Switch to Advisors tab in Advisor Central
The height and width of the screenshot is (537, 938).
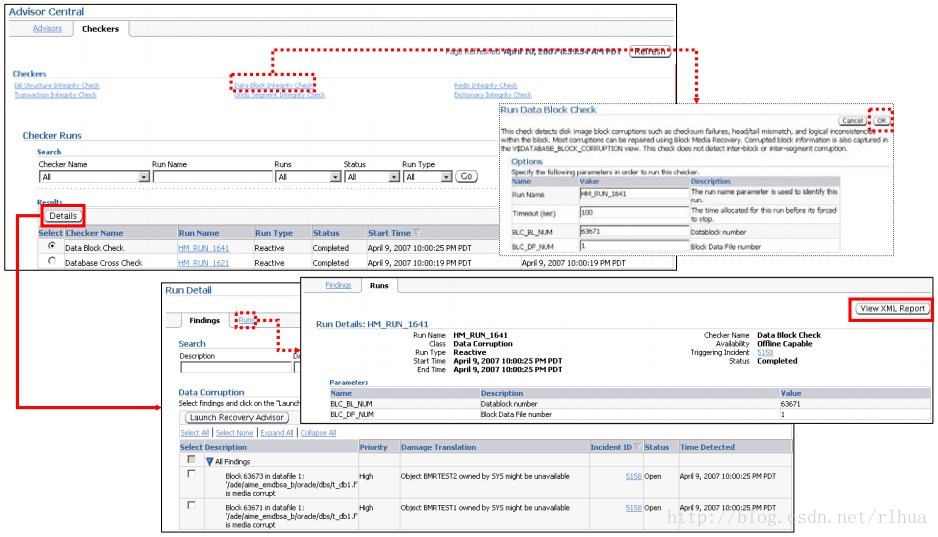pyautogui.click(x=47, y=28)
